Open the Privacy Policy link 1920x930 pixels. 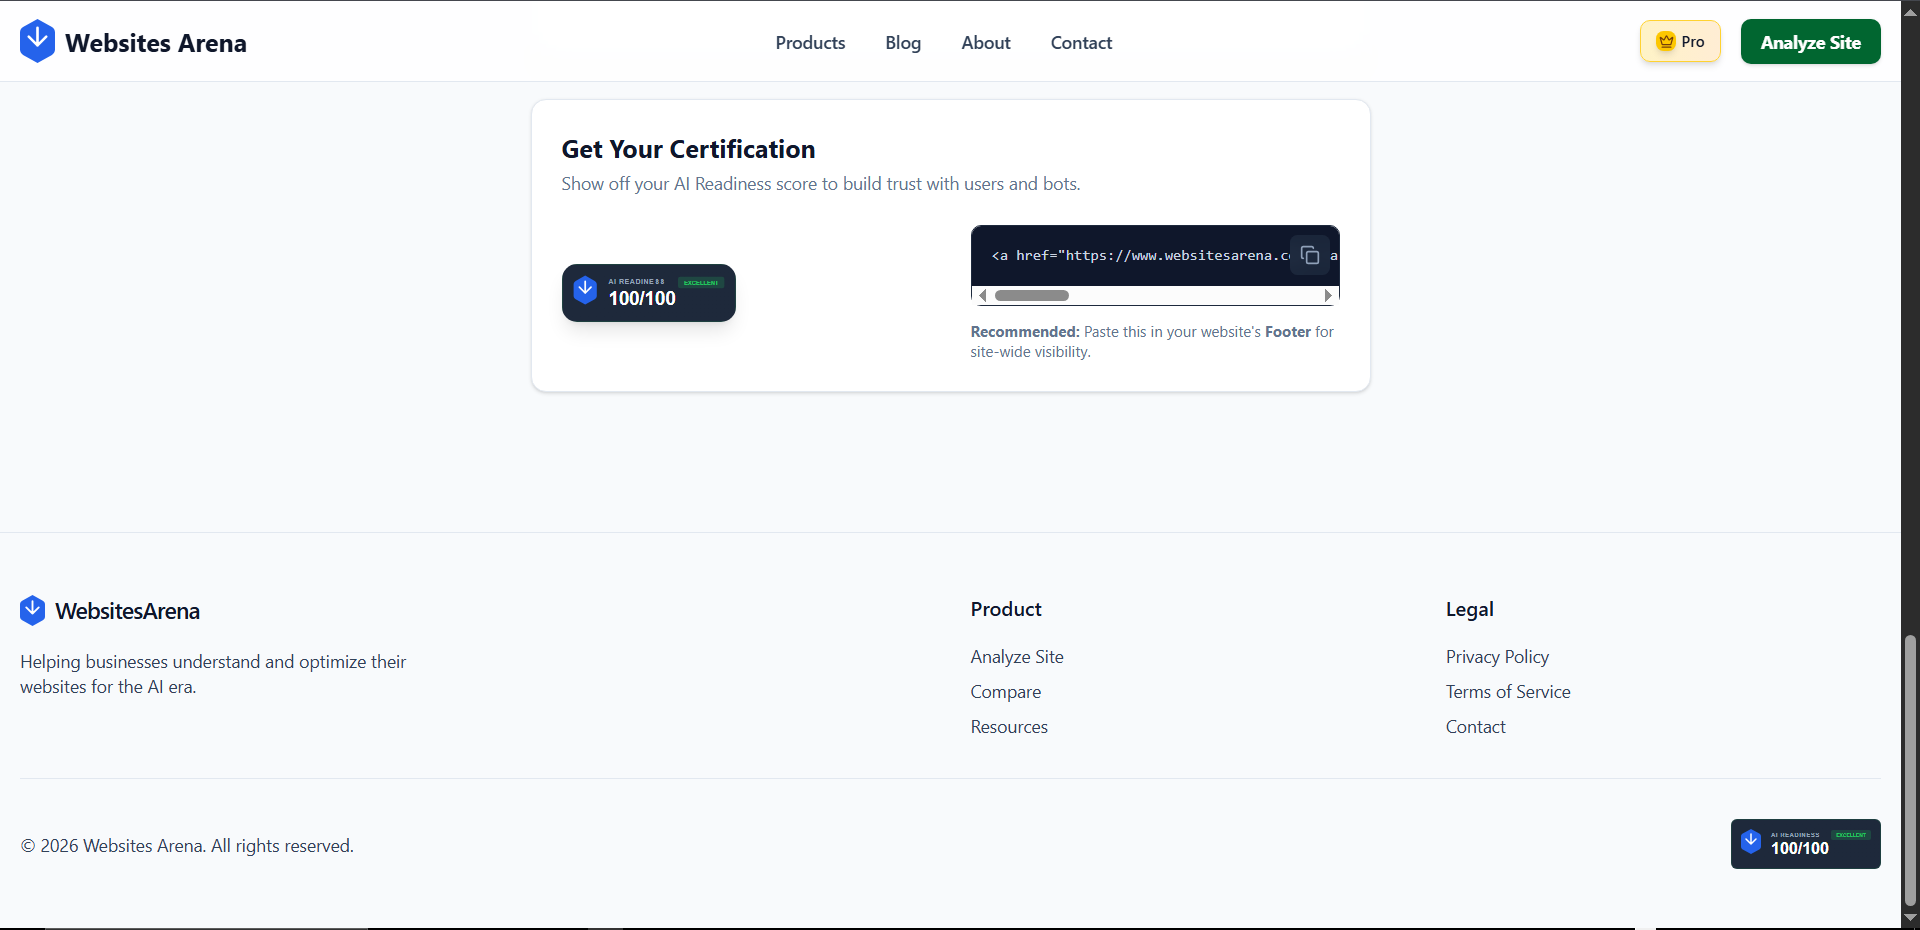point(1497,657)
